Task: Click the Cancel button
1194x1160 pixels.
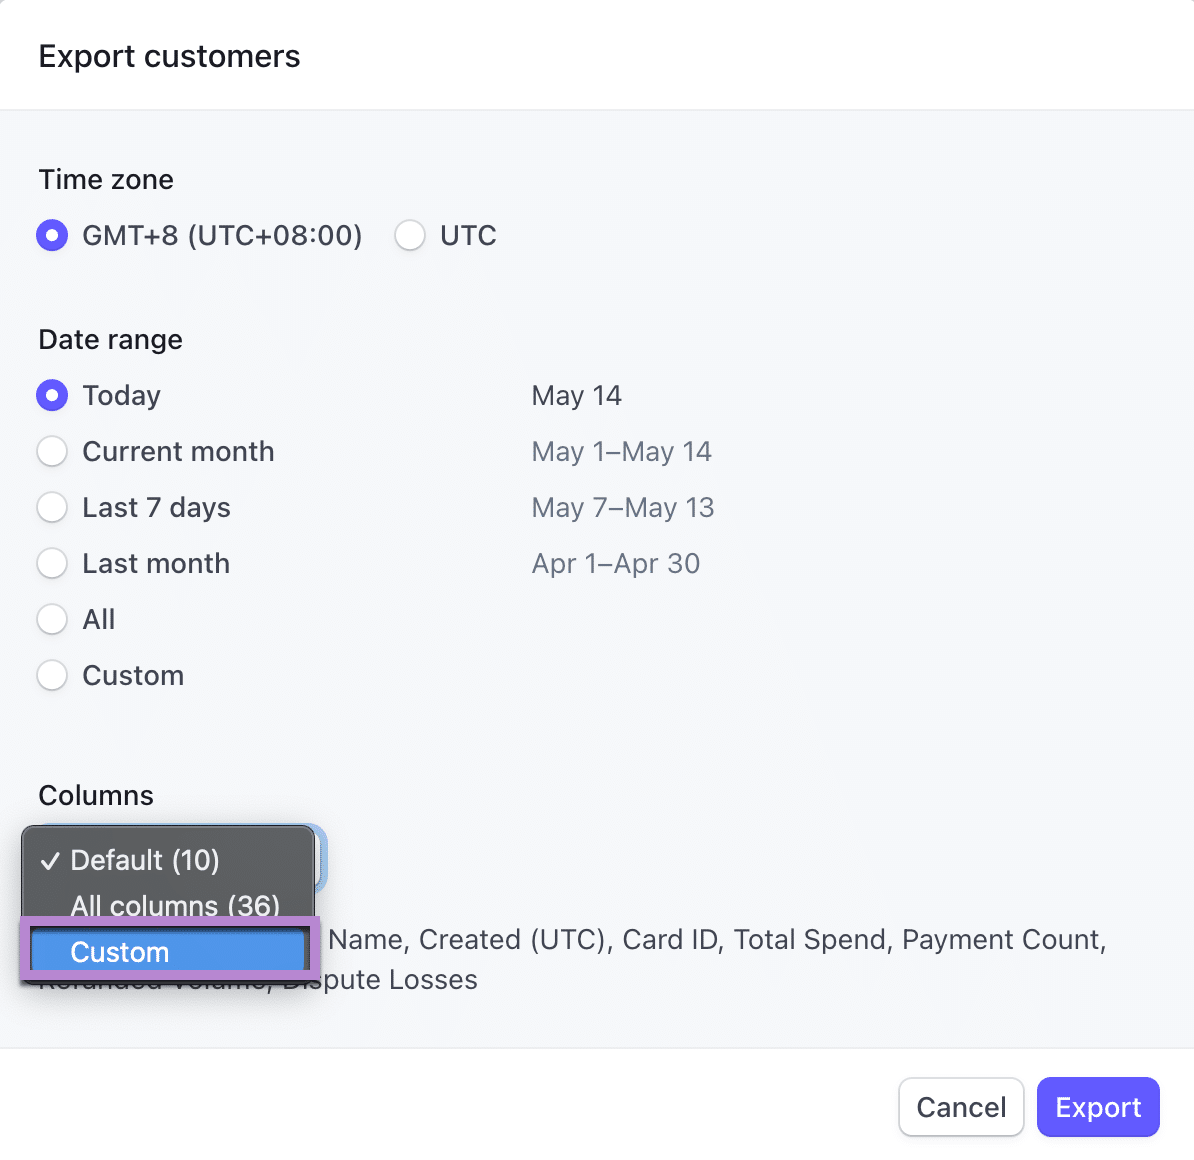Action: [x=960, y=1107]
